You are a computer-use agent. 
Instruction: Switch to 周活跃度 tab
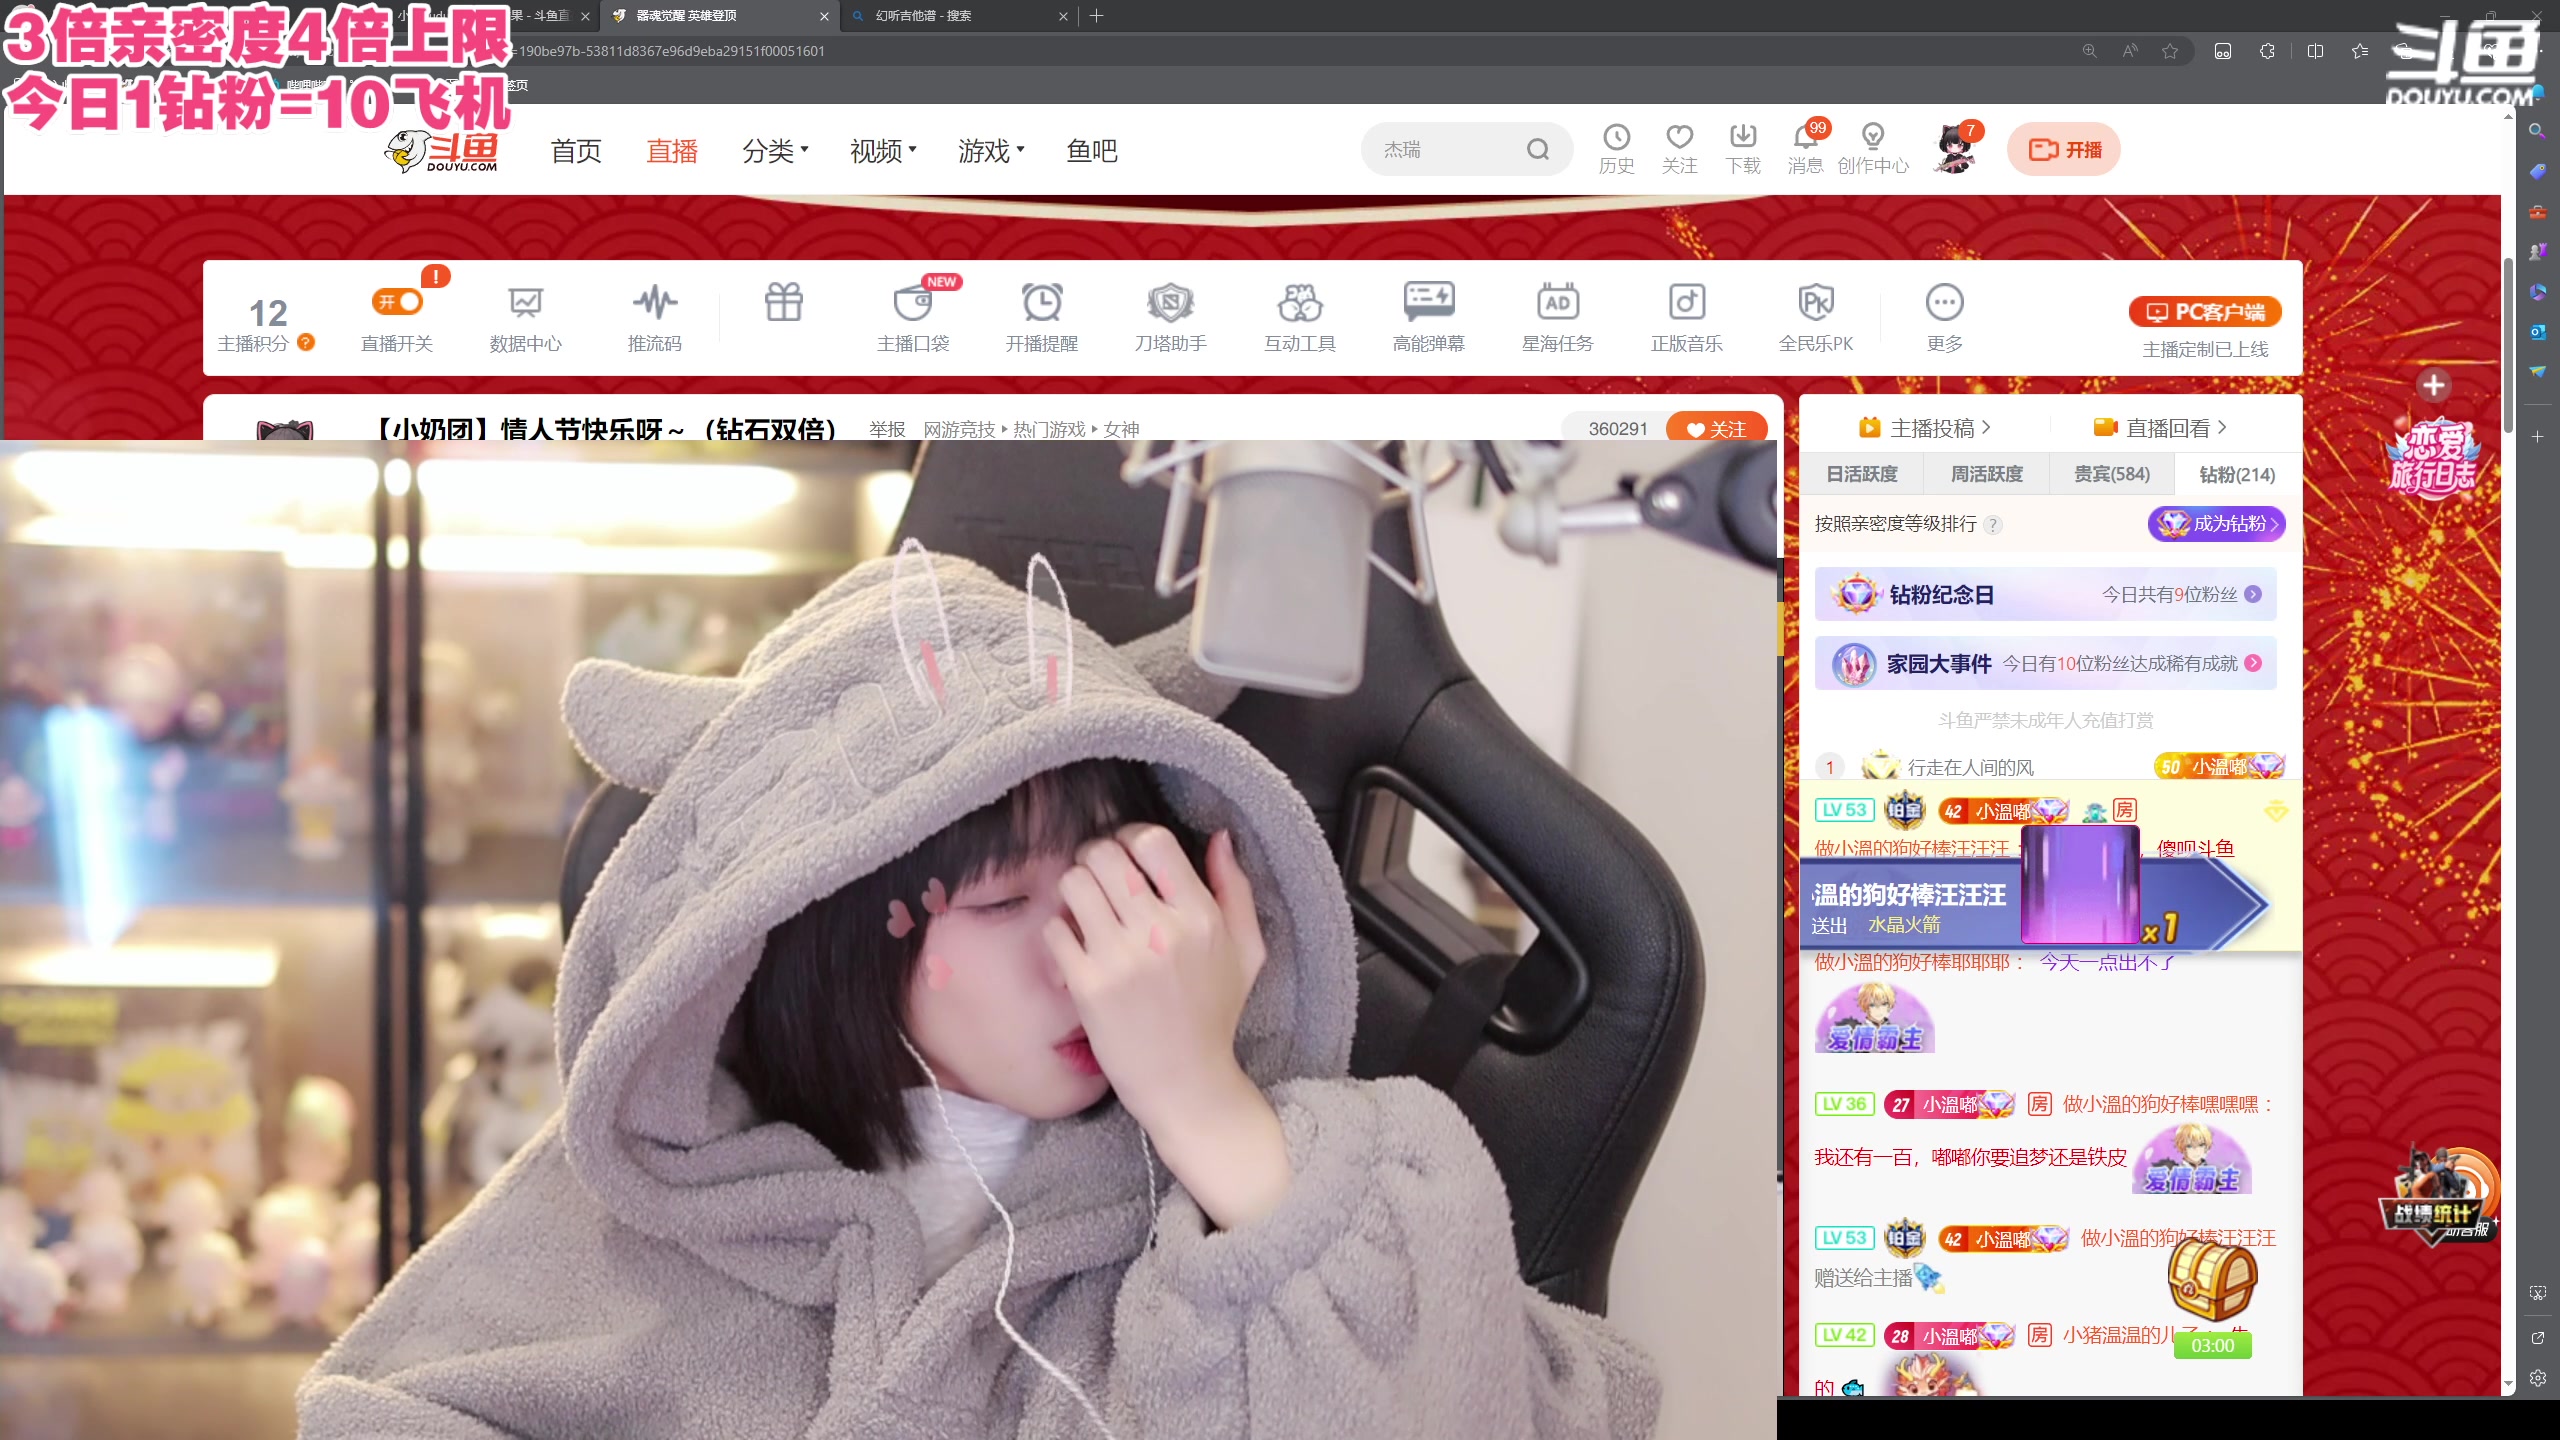coord(1986,474)
